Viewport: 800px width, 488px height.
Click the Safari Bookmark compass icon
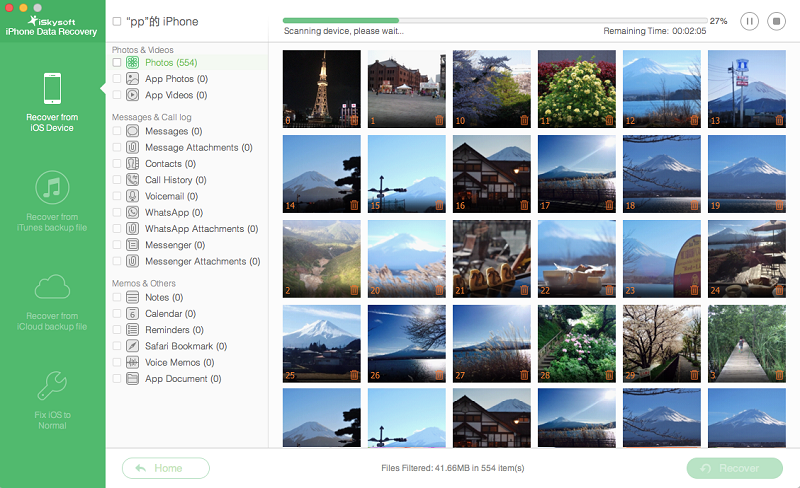(x=132, y=346)
